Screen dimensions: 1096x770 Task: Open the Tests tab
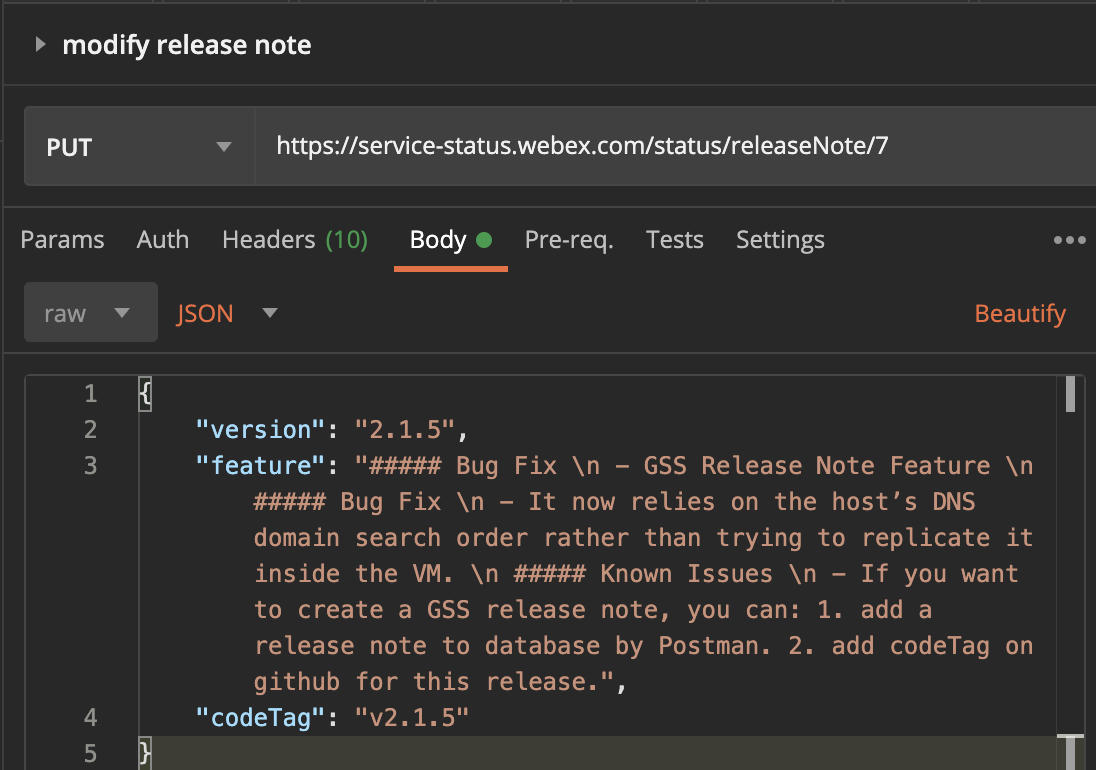coord(675,240)
